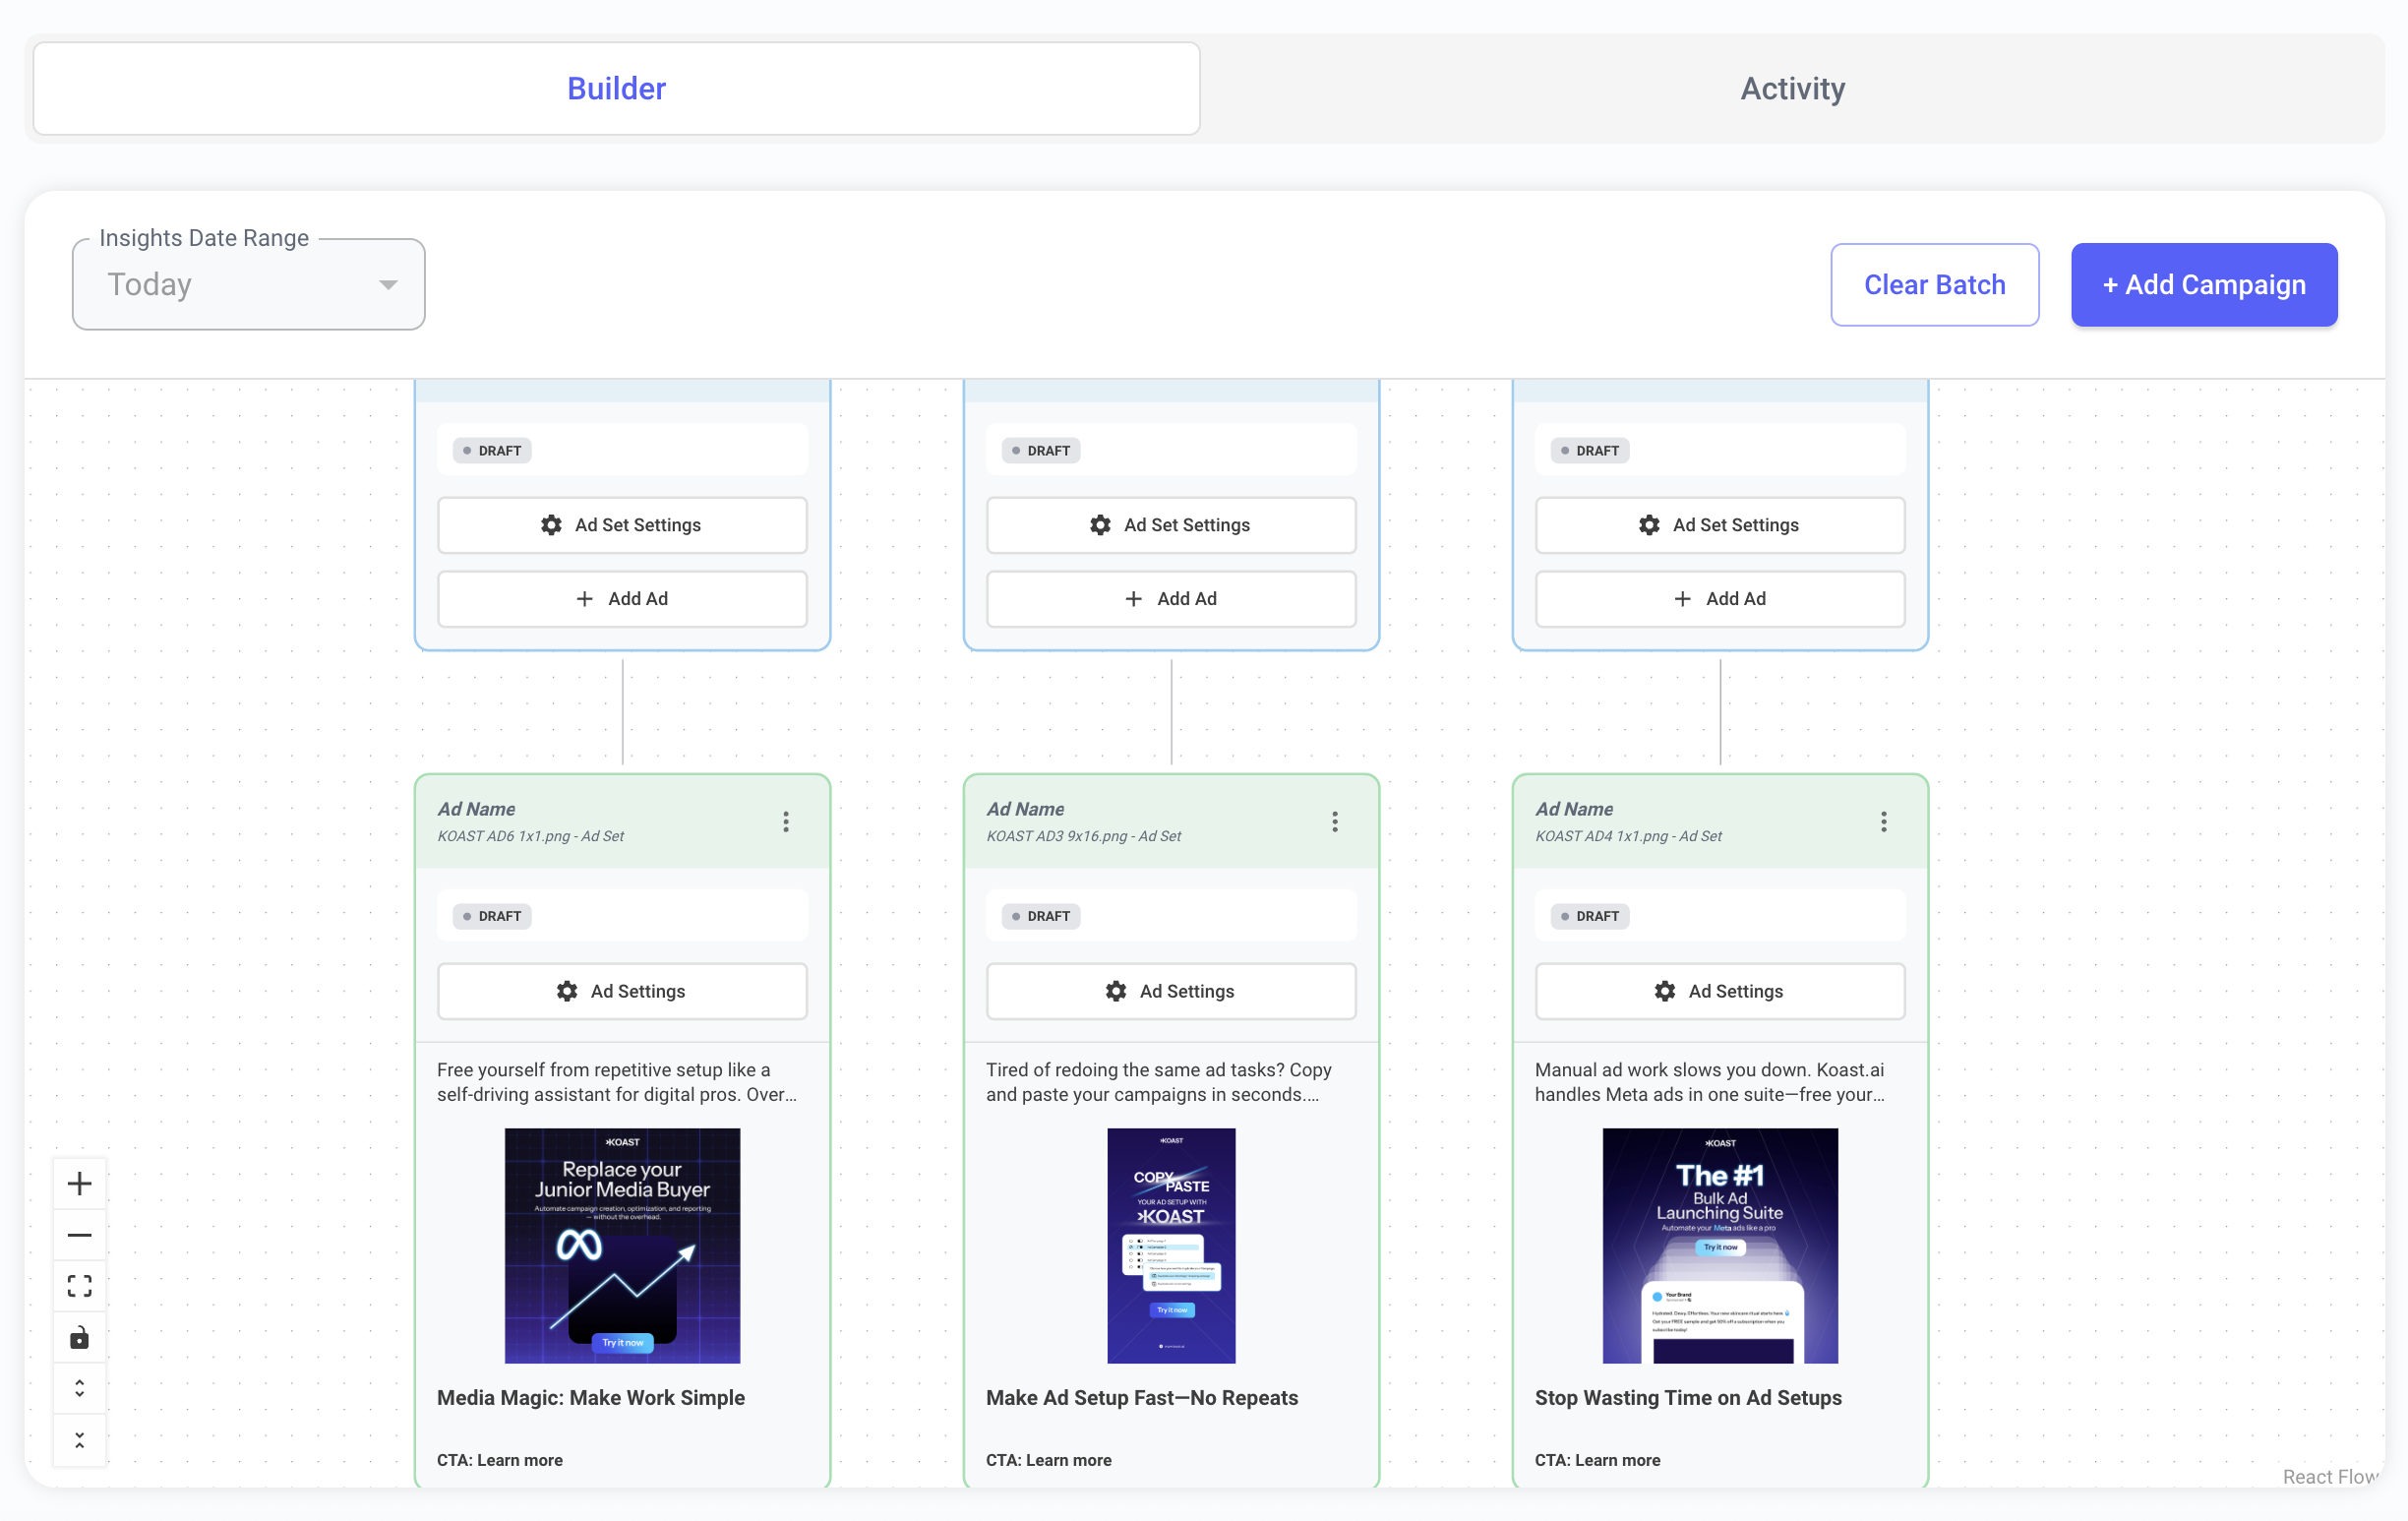Open the kebab menu on KOAST AD3 card
The image size is (2408, 1521).
pyautogui.click(x=1335, y=821)
